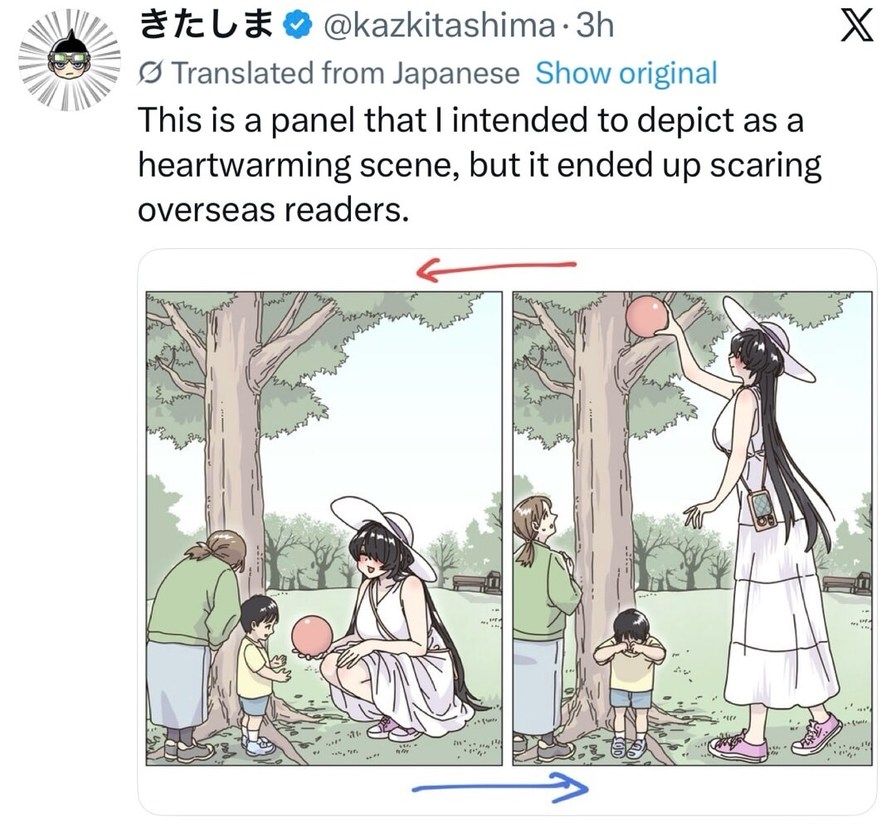The width and height of the screenshot is (896, 824).
Task: Show the original Japanese tweet text
Action: [626, 73]
